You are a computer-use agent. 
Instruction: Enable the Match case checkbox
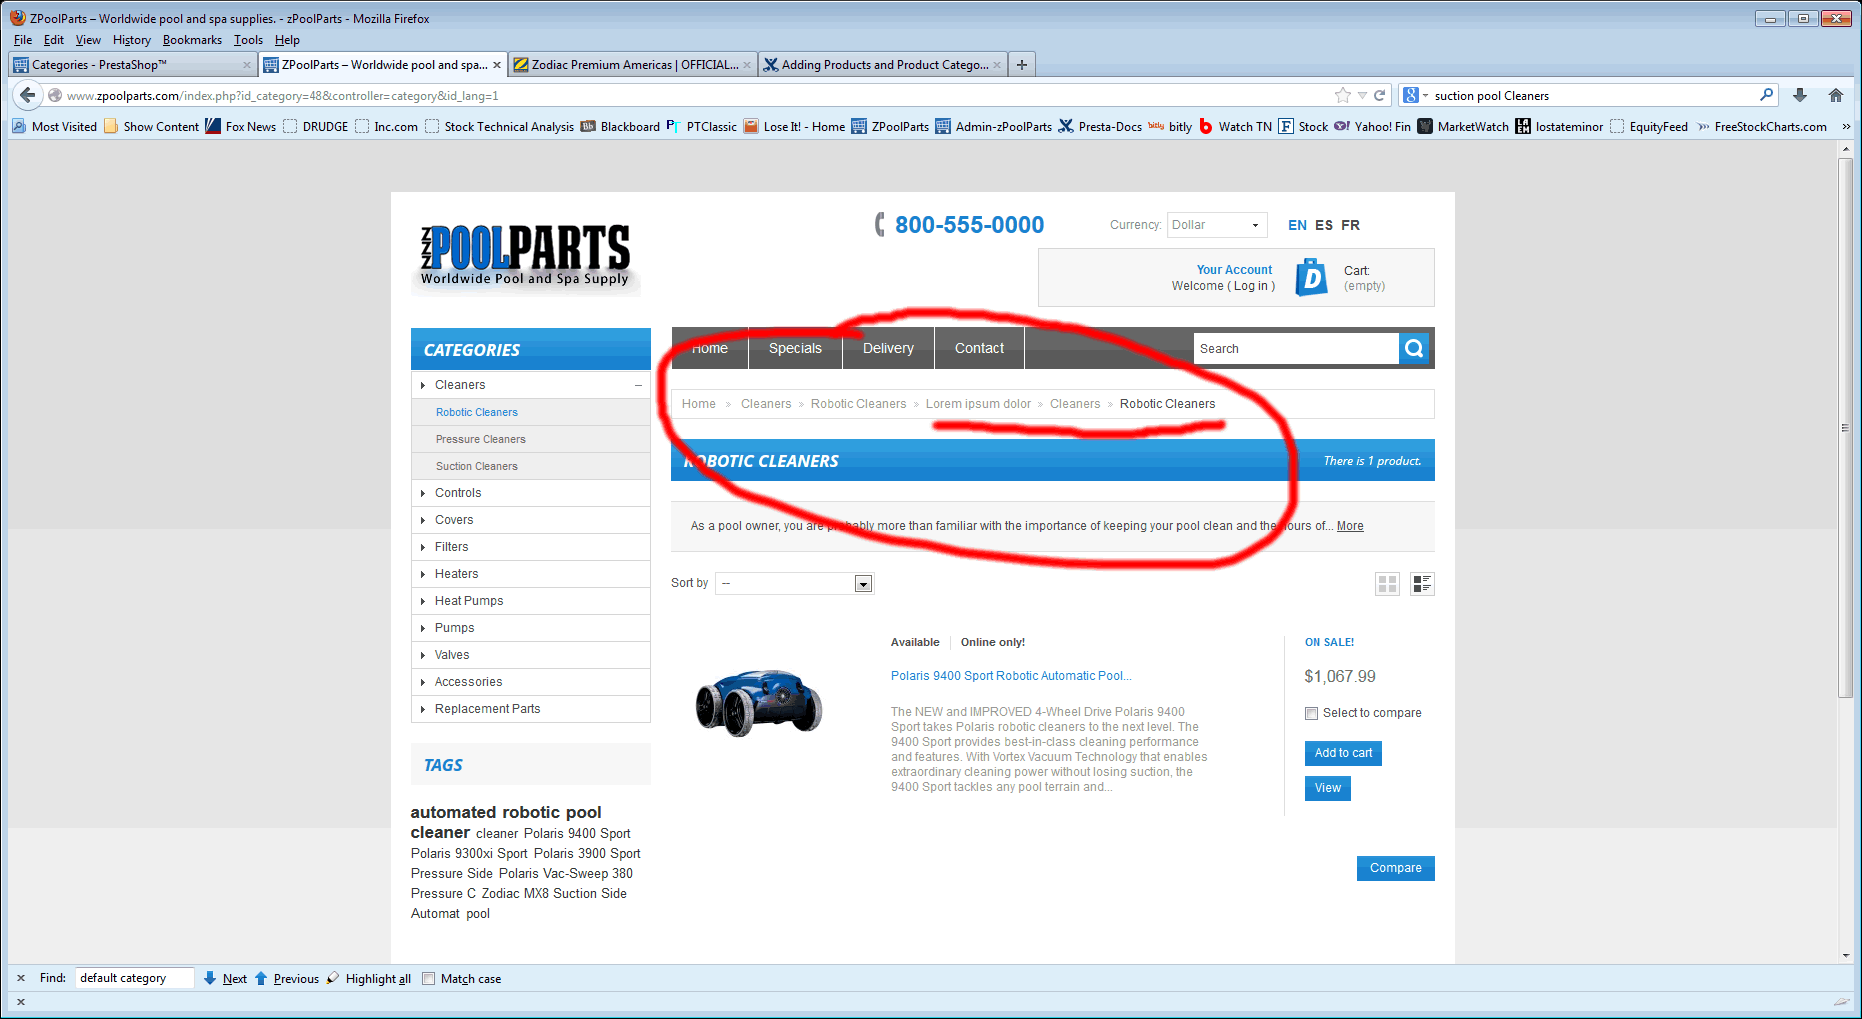[429, 978]
